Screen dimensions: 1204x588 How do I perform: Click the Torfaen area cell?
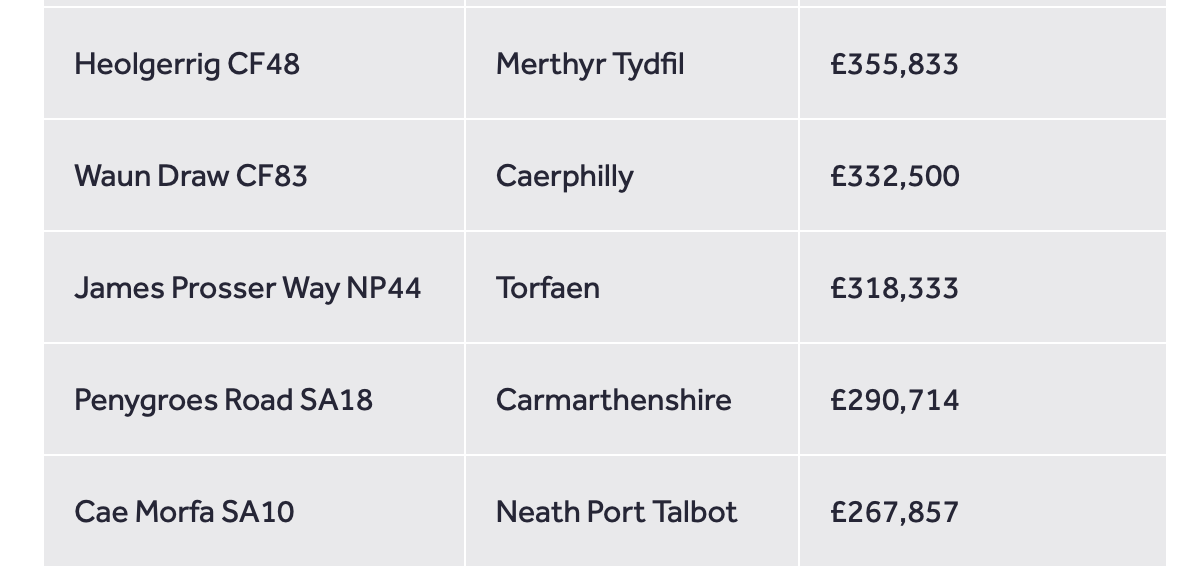click(548, 289)
